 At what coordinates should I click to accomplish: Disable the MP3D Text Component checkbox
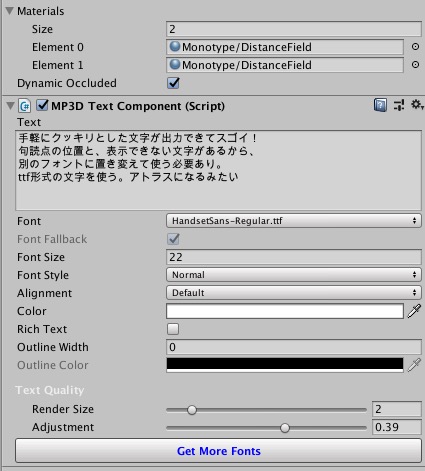tap(42, 105)
